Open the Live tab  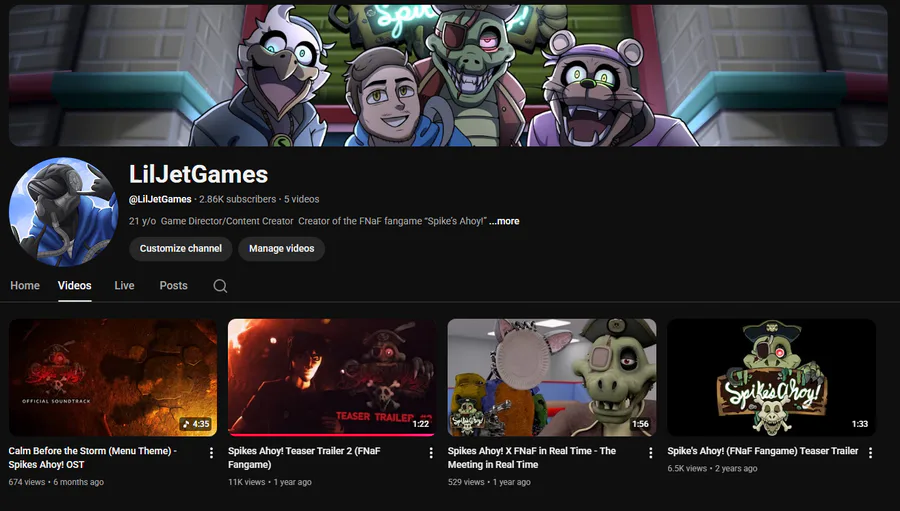(124, 285)
